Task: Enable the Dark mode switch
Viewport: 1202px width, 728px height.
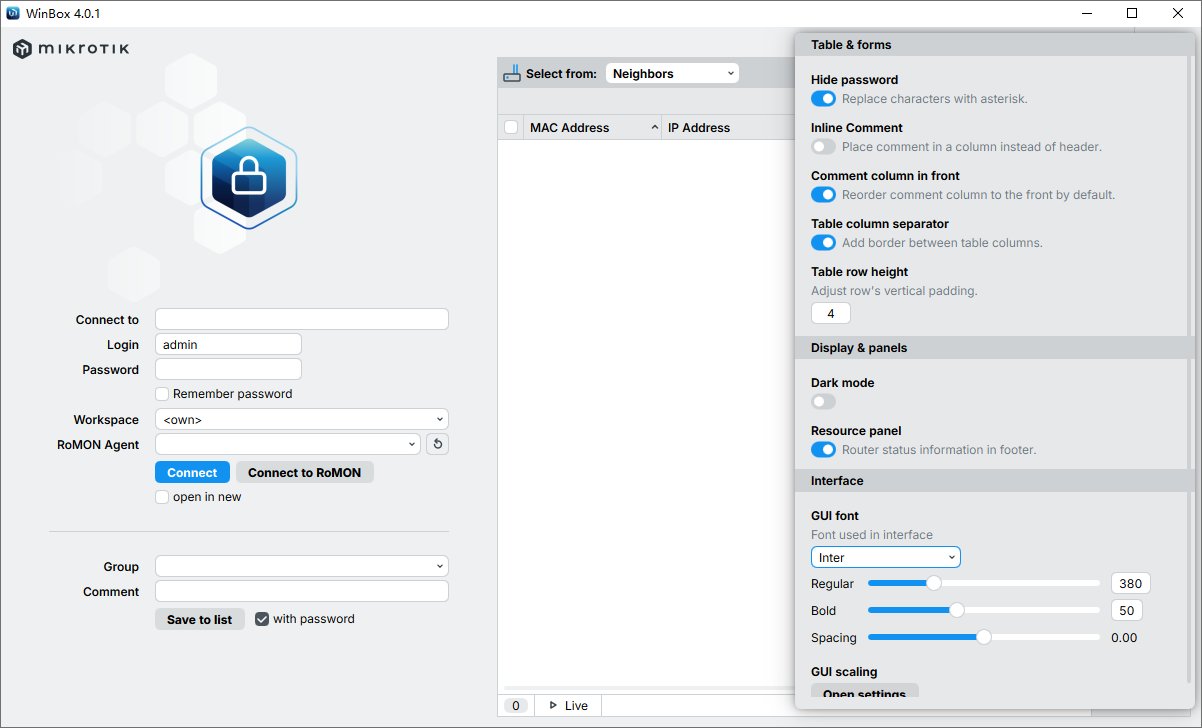Action: pyautogui.click(x=823, y=402)
